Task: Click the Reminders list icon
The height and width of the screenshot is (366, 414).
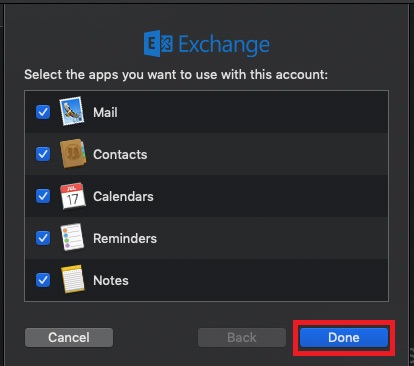Action: (x=72, y=237)
